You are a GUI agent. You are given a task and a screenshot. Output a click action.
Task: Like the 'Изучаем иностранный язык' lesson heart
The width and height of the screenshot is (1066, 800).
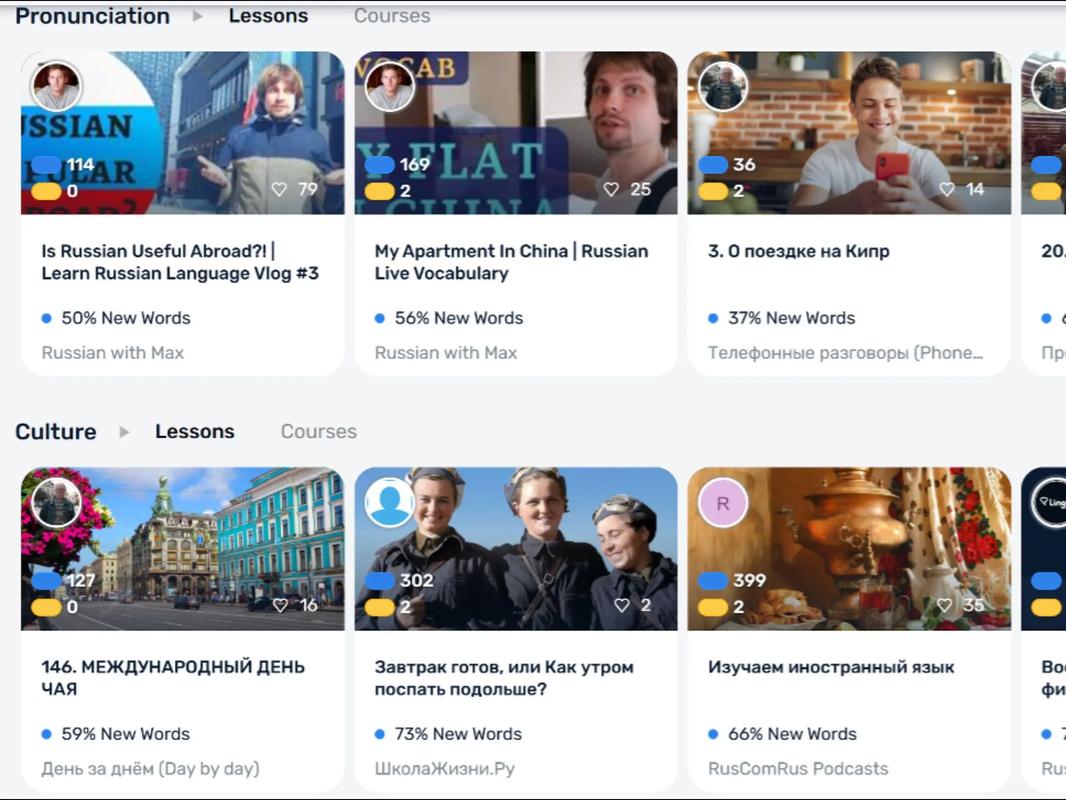944,605
